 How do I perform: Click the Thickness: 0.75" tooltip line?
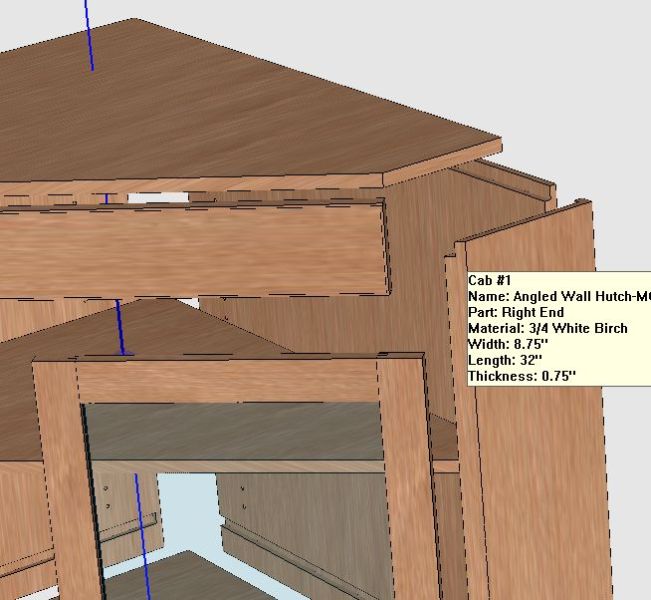click(521, 376)
